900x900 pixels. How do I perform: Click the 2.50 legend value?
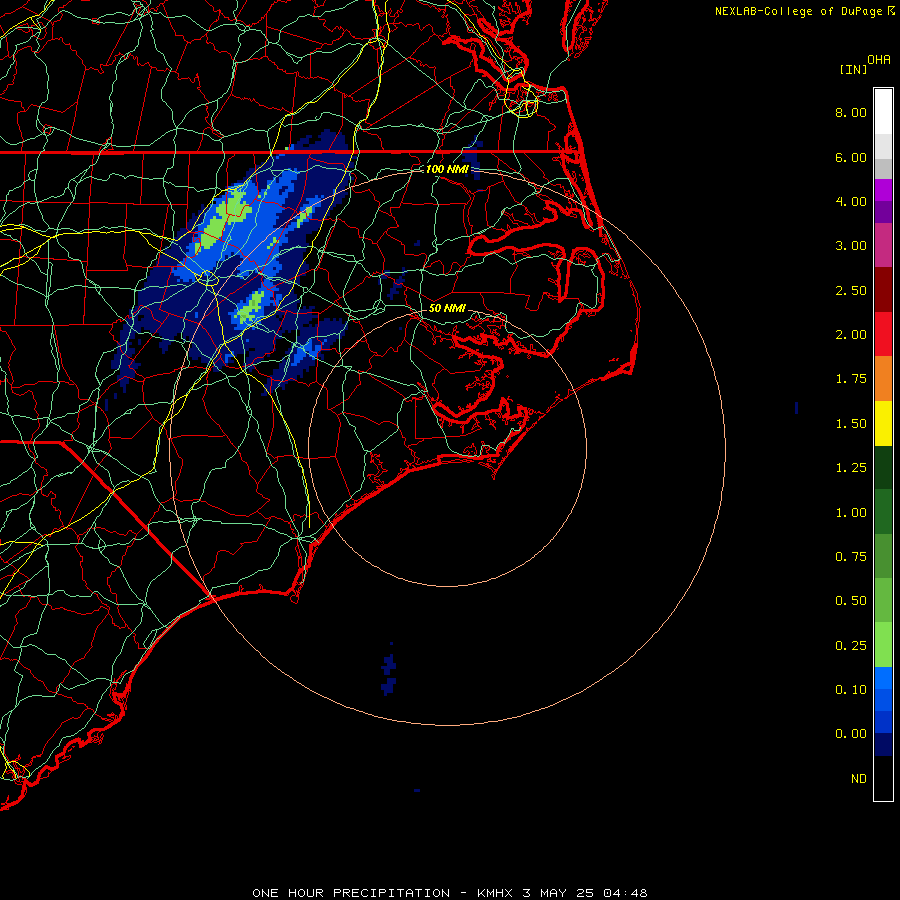[x=851, y=290]
